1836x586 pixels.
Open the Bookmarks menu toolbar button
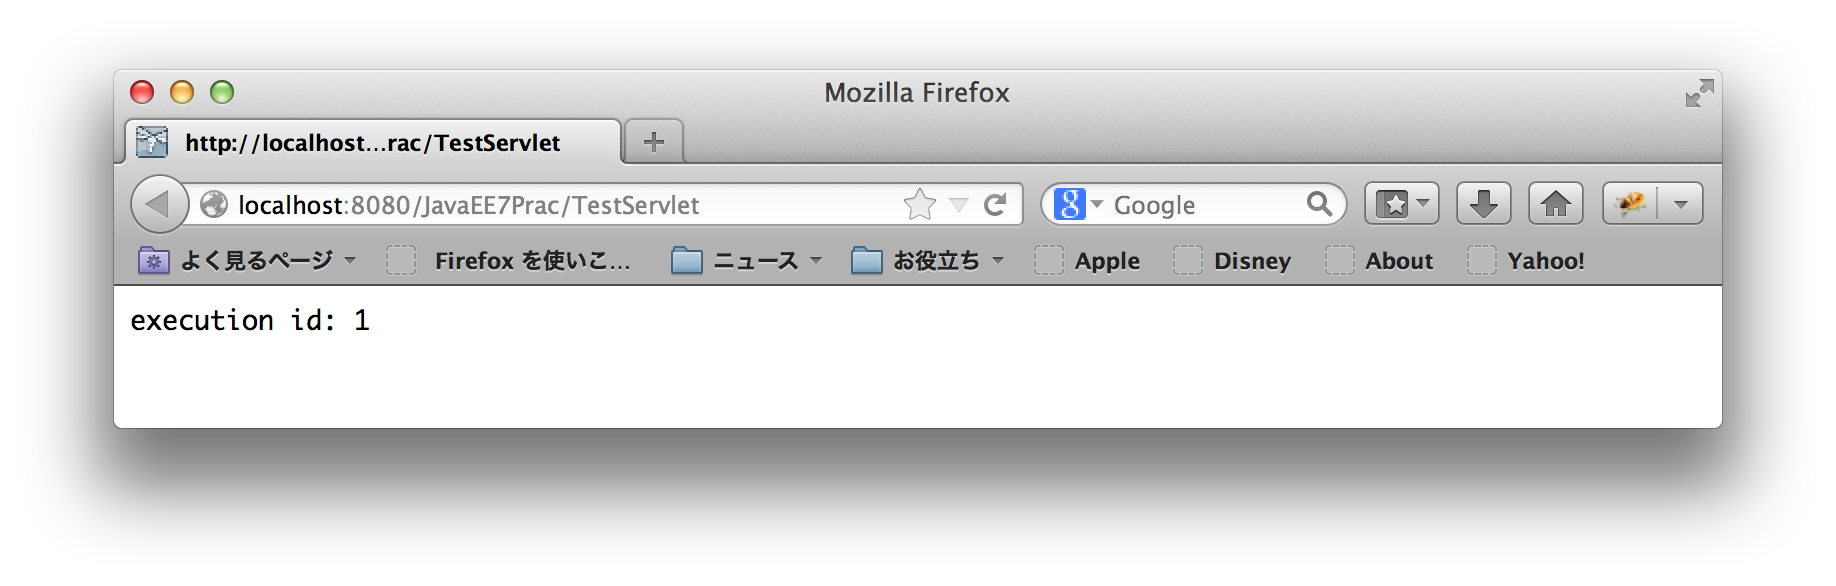coord(1402,204)
